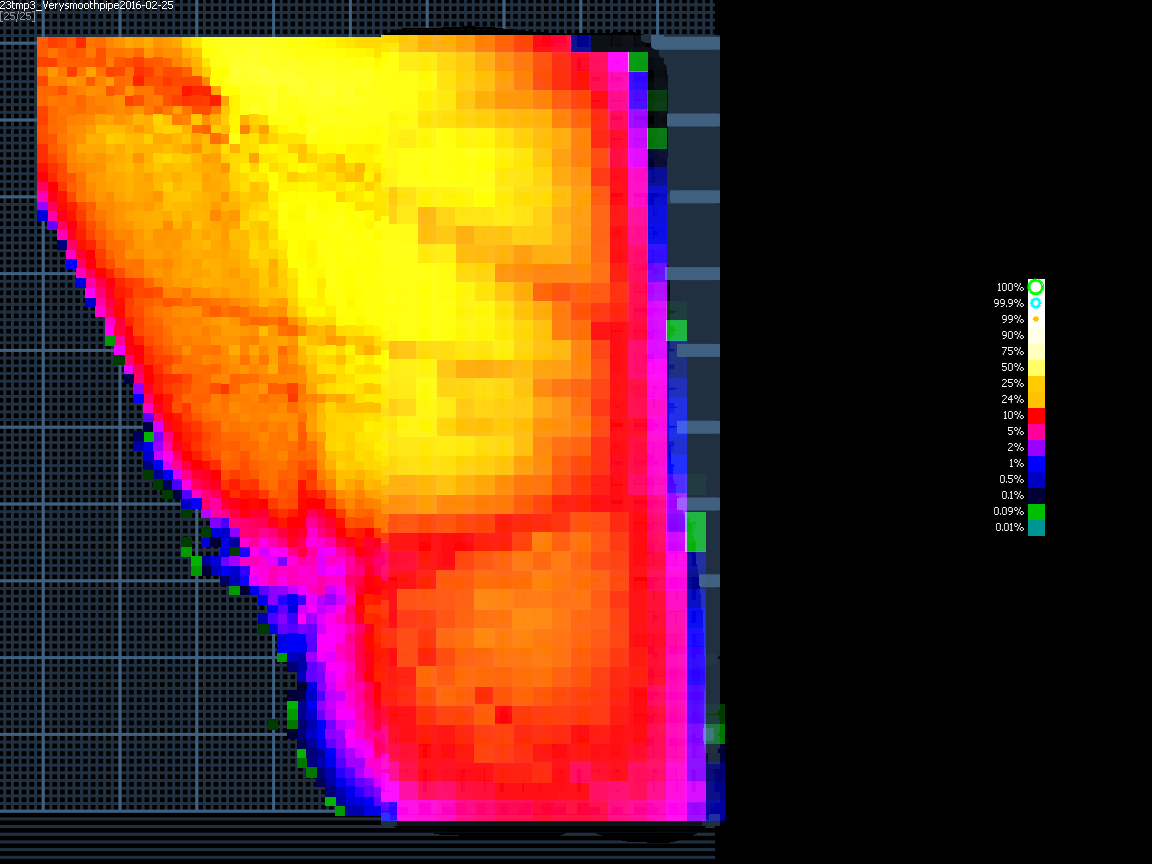The height and width of the screenshot is (864, 1152).
Task: Click the 0.1% legend label text
Action: tap(1010, 495)
